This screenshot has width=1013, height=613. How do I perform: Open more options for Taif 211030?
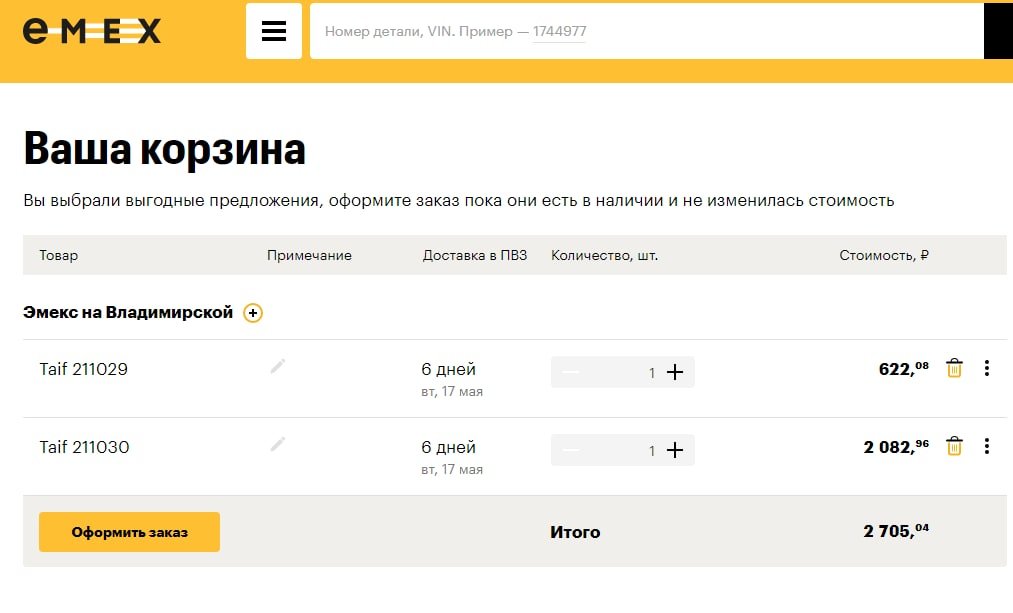coord(987,446)
